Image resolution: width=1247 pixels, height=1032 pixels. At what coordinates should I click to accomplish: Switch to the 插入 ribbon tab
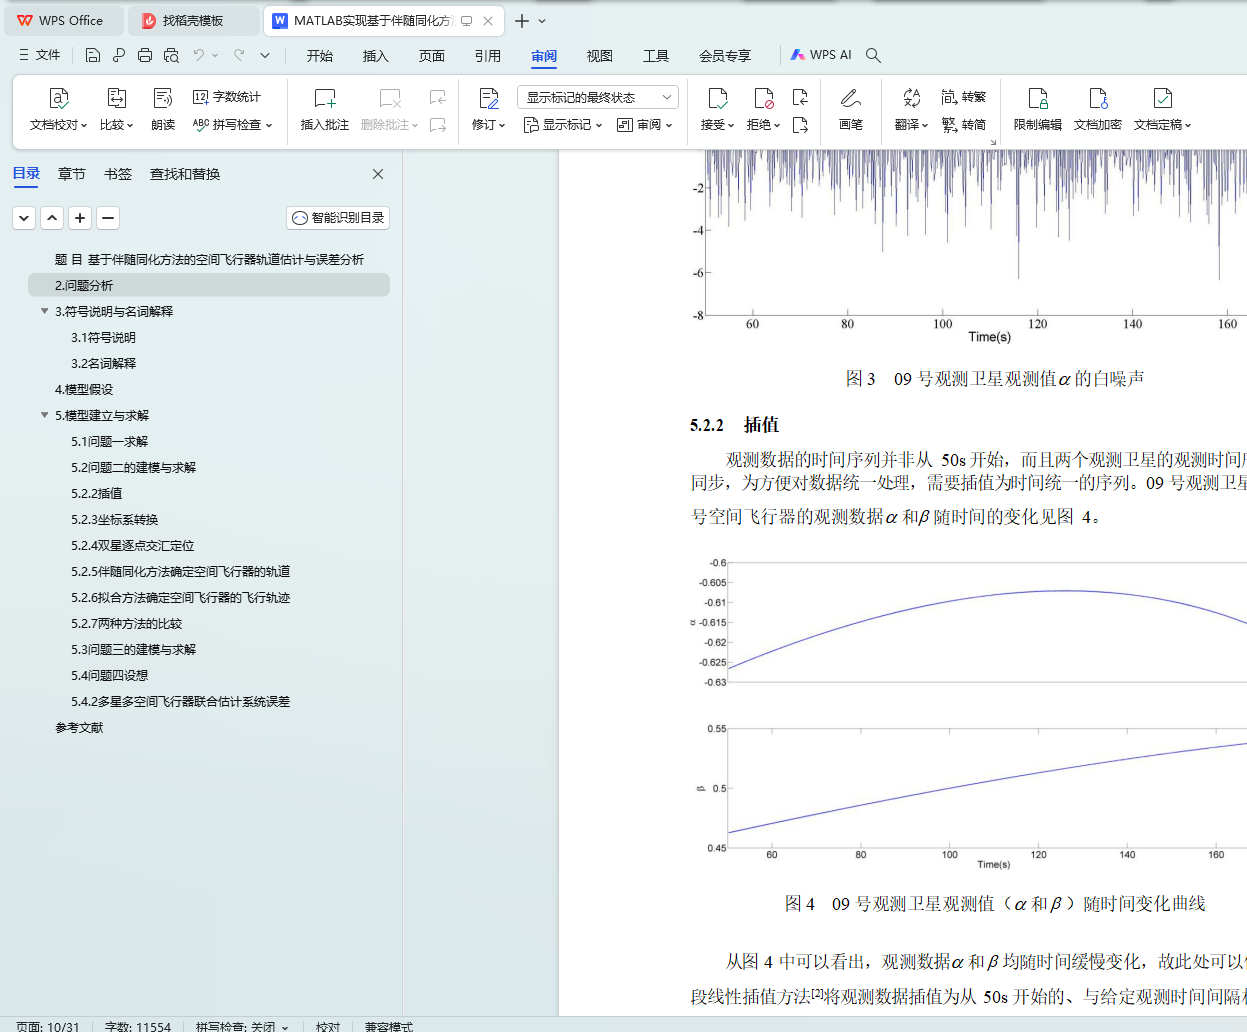click(376, 56)
